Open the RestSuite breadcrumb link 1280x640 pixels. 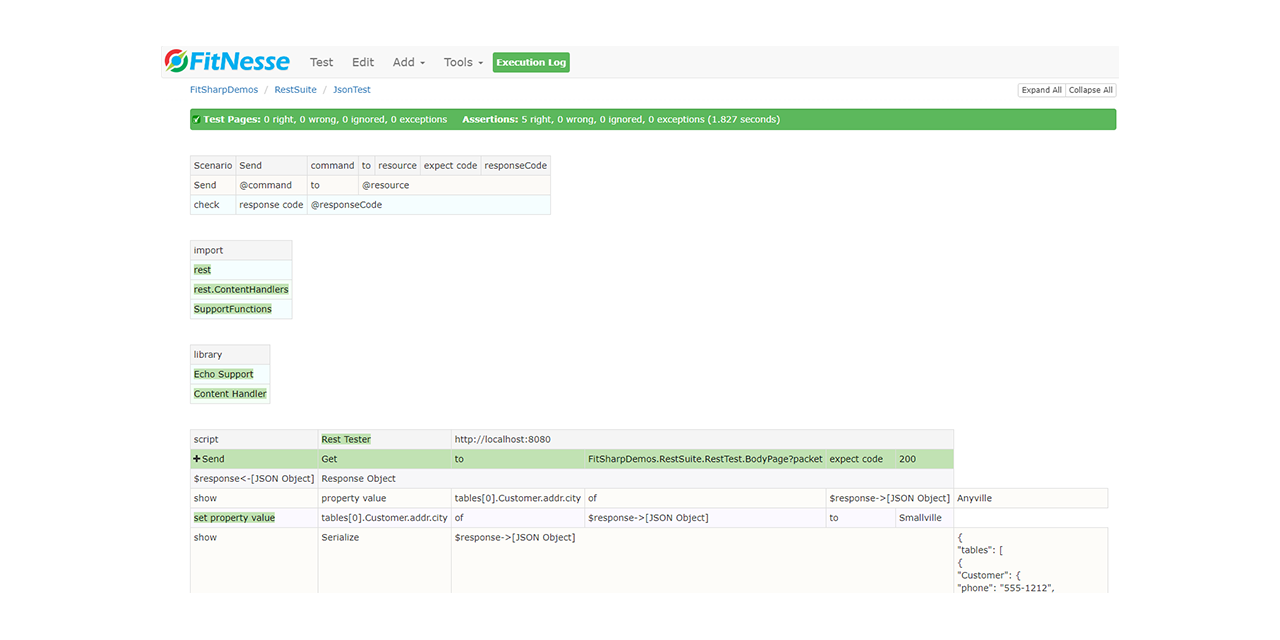coord(295,89)
